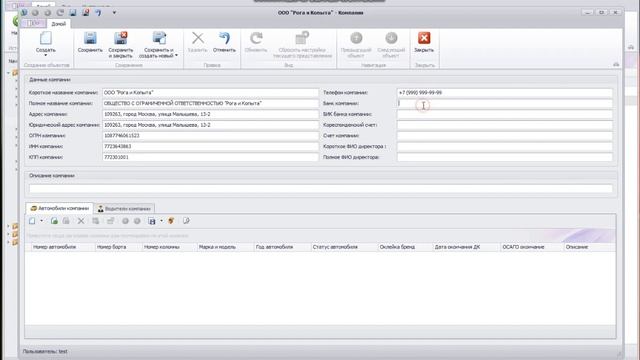Image resolution: width=640 pixels, height=360 pixels.
Task: Click the grid toolbar delete X icon
Action: point(81,221)
